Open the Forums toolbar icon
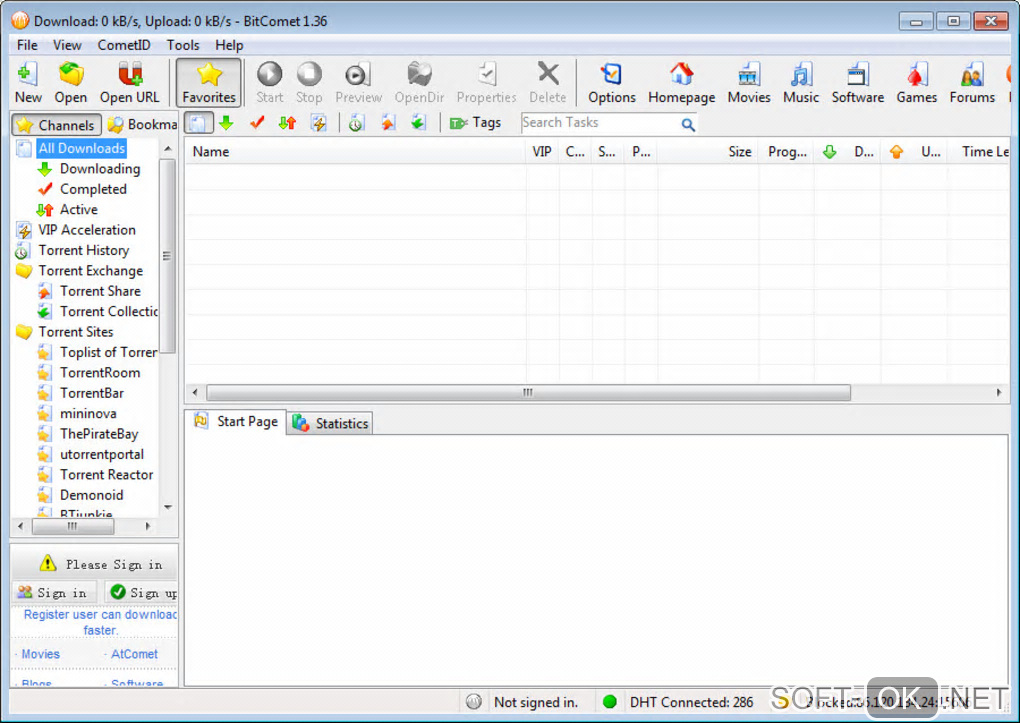 (972, 83)
